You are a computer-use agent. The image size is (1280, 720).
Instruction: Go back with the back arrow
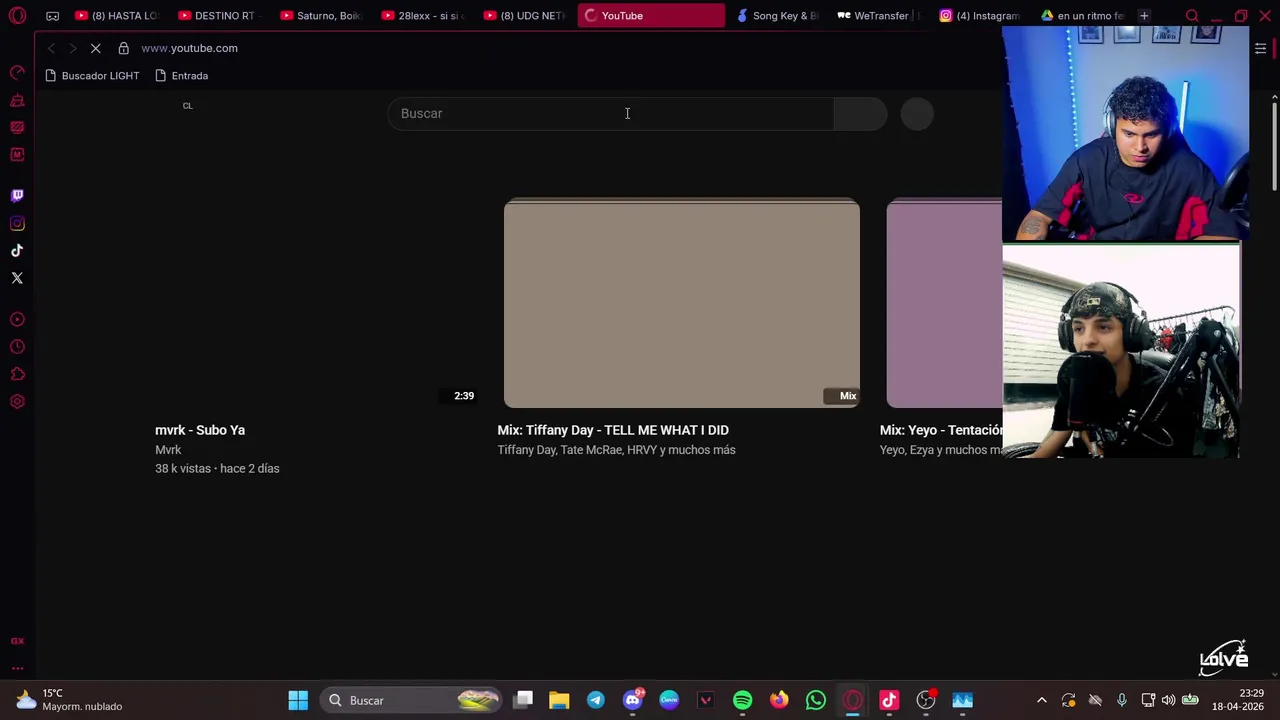click(x=51, y=48)
